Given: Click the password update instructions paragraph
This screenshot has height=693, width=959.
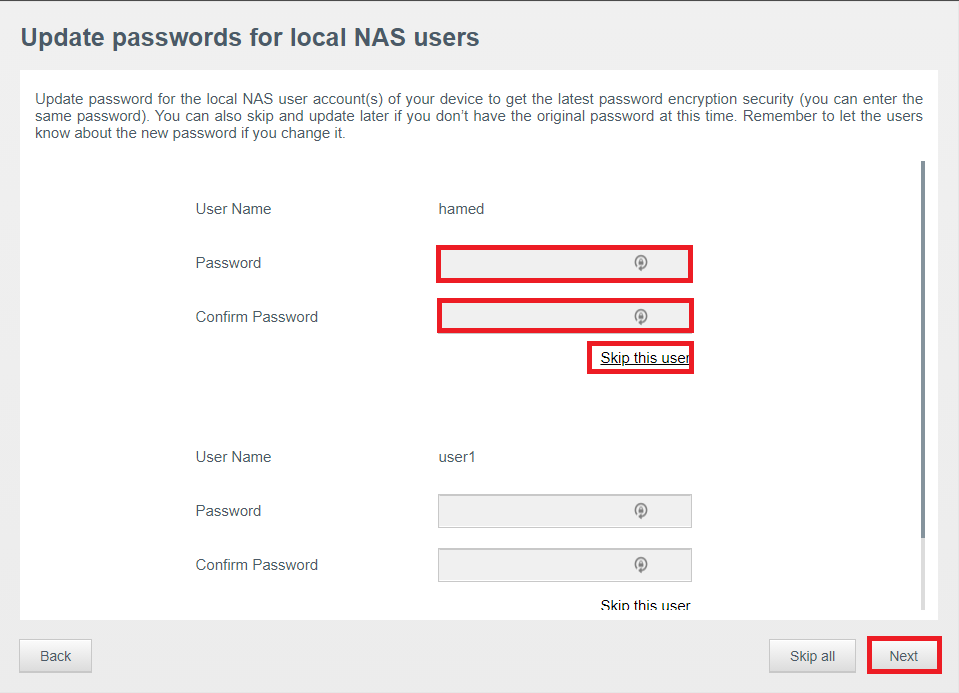Looking at the screenshot, I should (479, 116).
